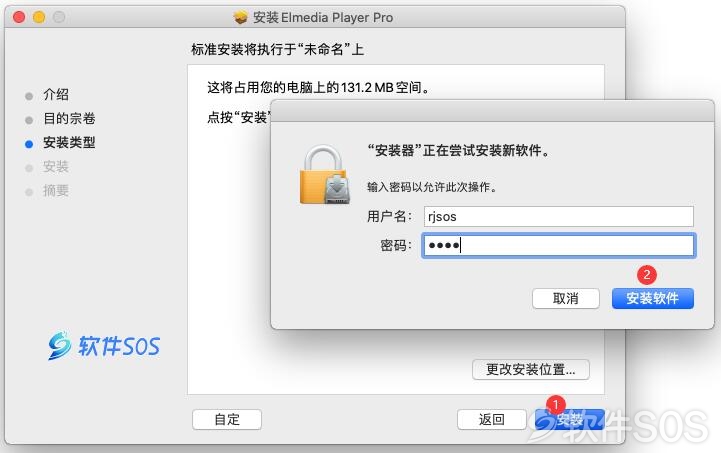Select the 介绍 step in sidebar
This screenshot has width=721, height=453.
pos(56,95)
